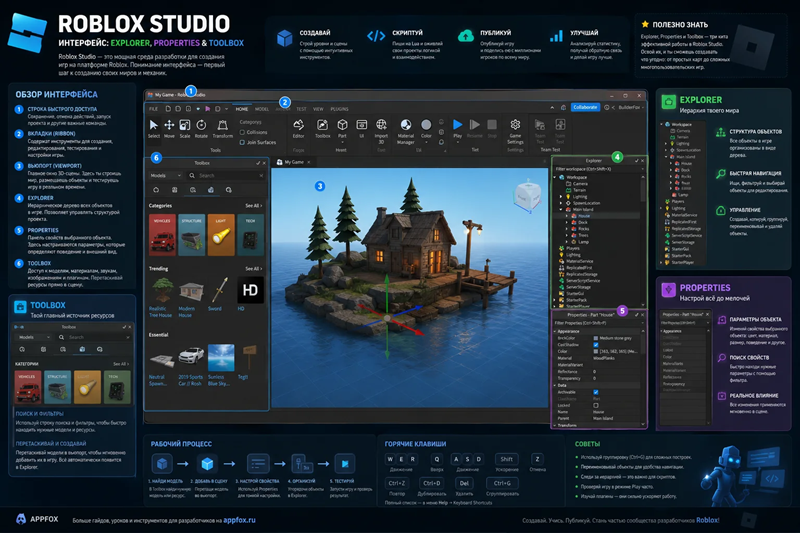Hit the Stop test button
800x533 pixels.
tap(492, 129)
